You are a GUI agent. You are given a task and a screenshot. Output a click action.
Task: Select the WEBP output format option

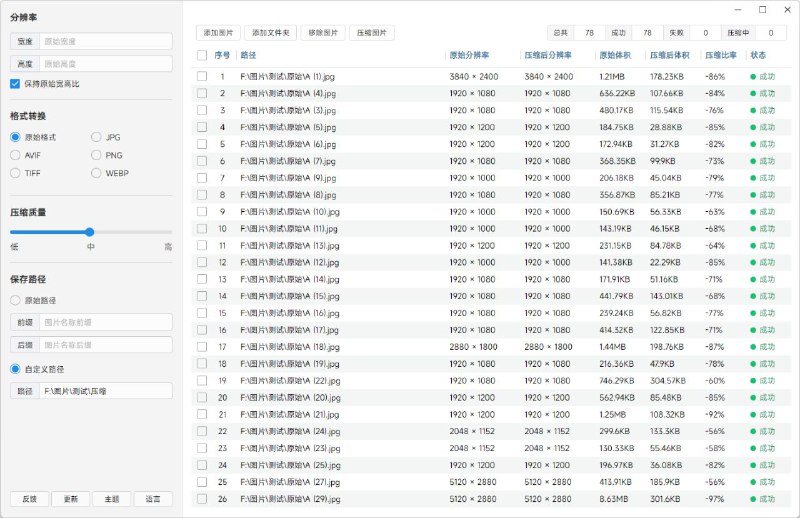tap(97, 173)
